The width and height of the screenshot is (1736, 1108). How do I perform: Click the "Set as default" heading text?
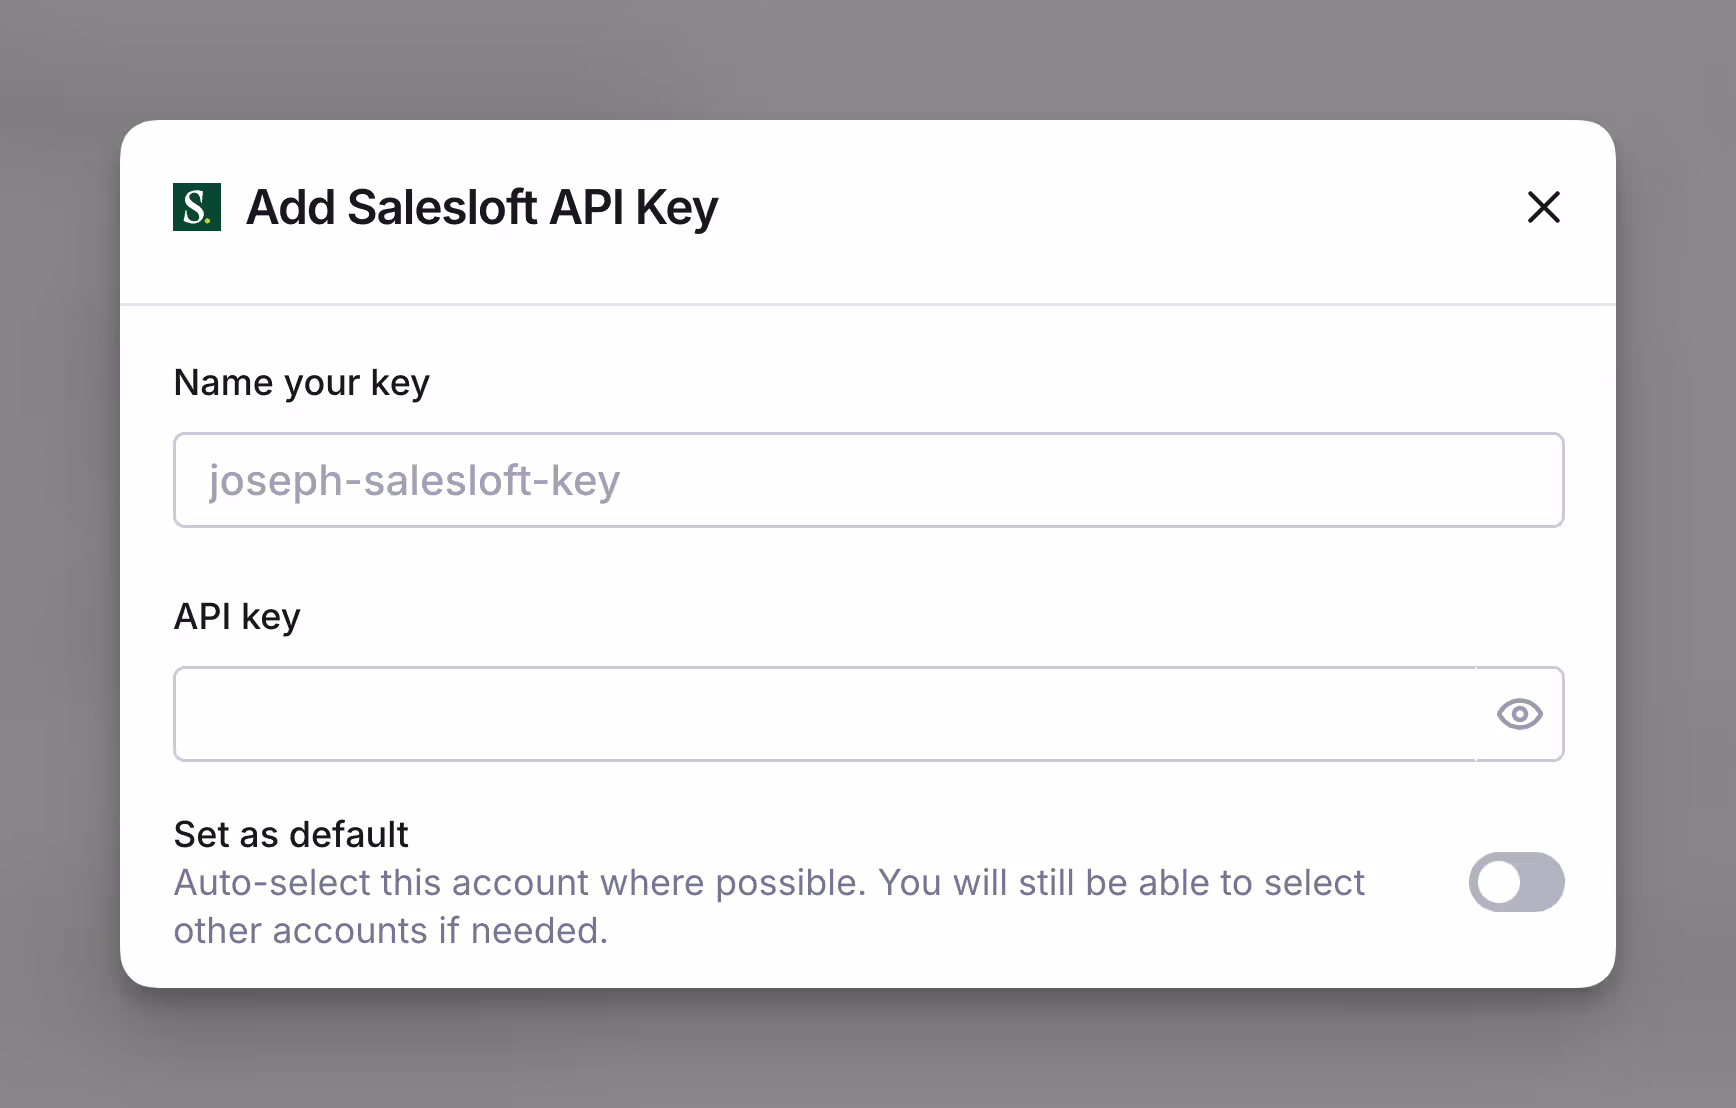coord(291,834)
